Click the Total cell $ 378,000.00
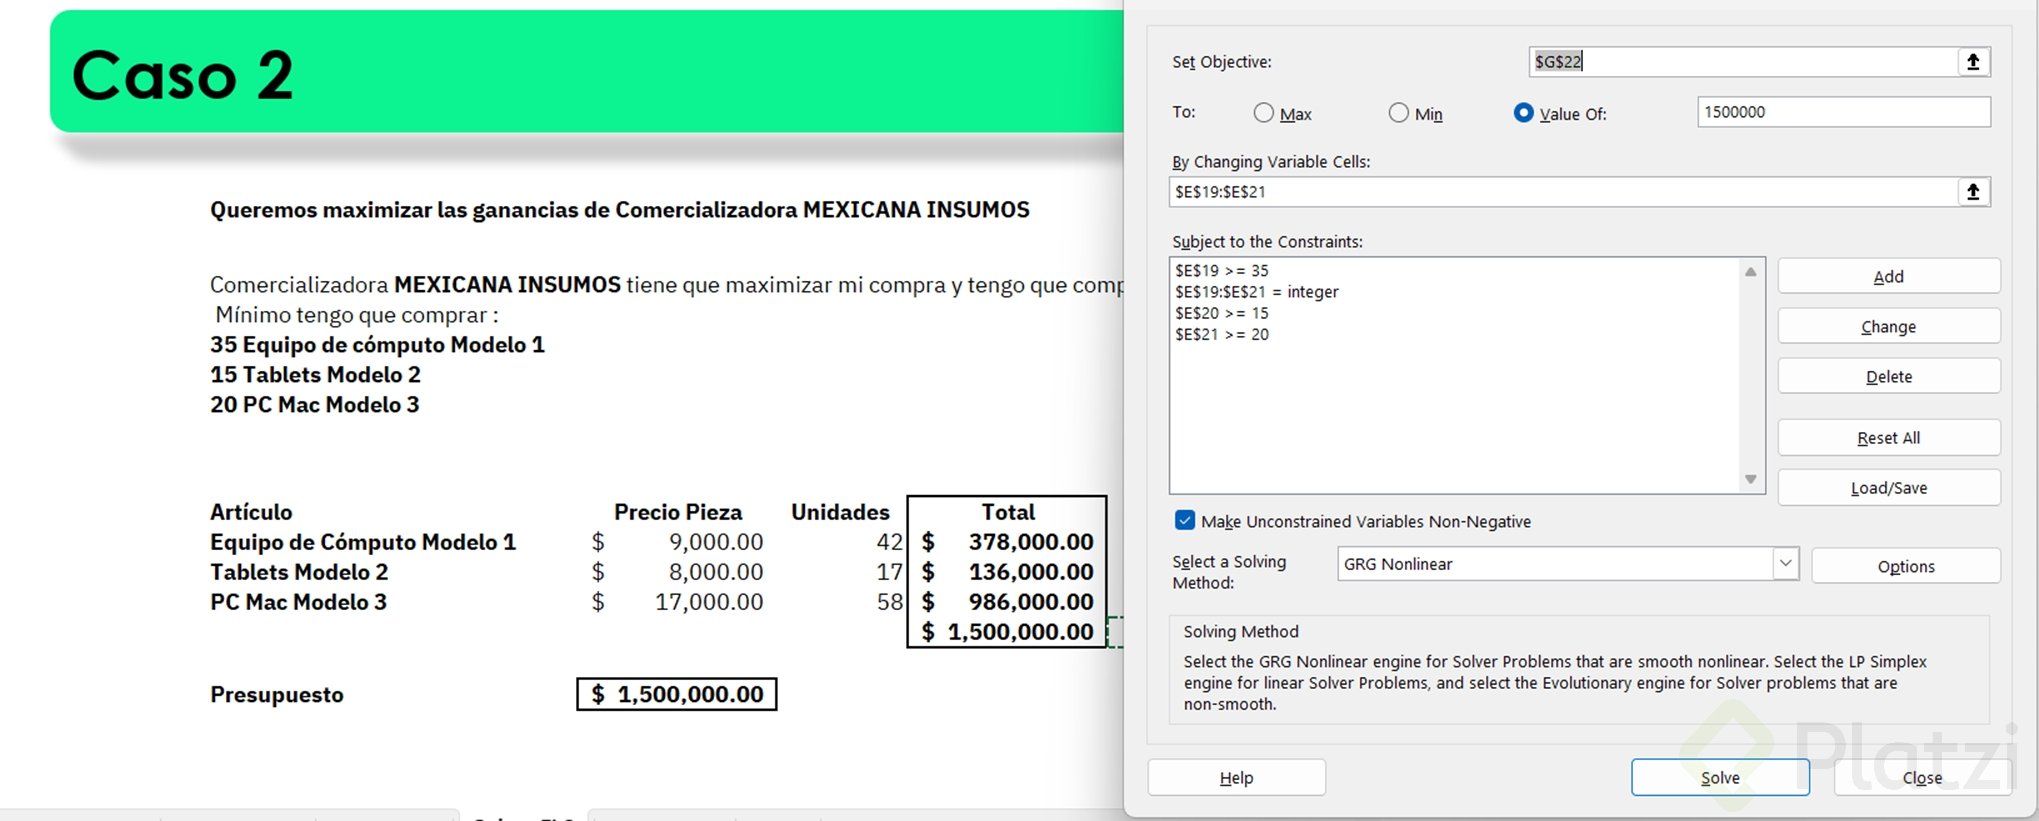Viewport: 2039px width, 821px height. click(1007, 542)
